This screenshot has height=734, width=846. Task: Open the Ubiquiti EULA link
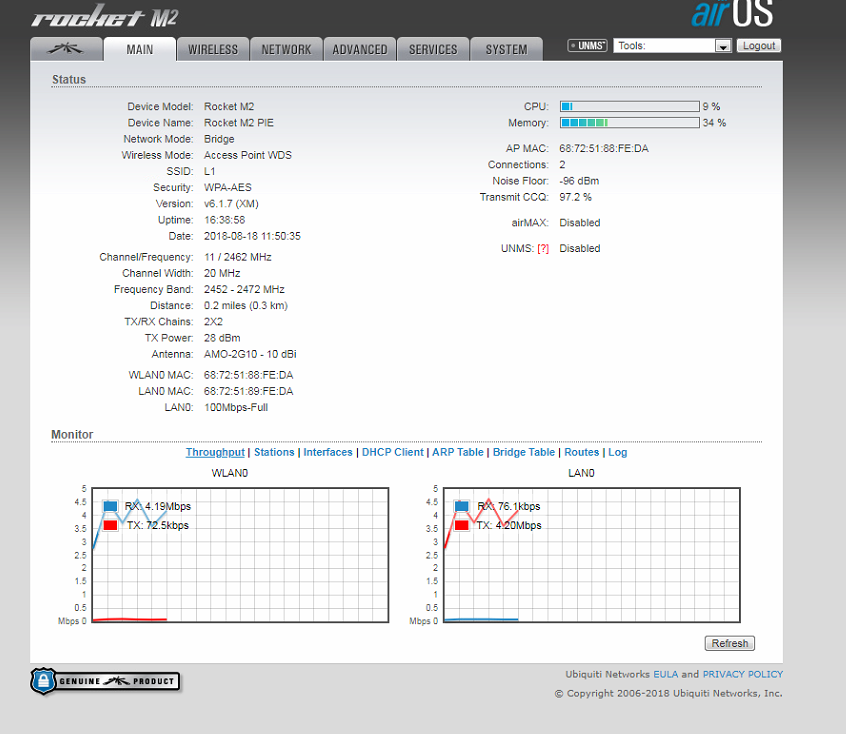[666, 674]
